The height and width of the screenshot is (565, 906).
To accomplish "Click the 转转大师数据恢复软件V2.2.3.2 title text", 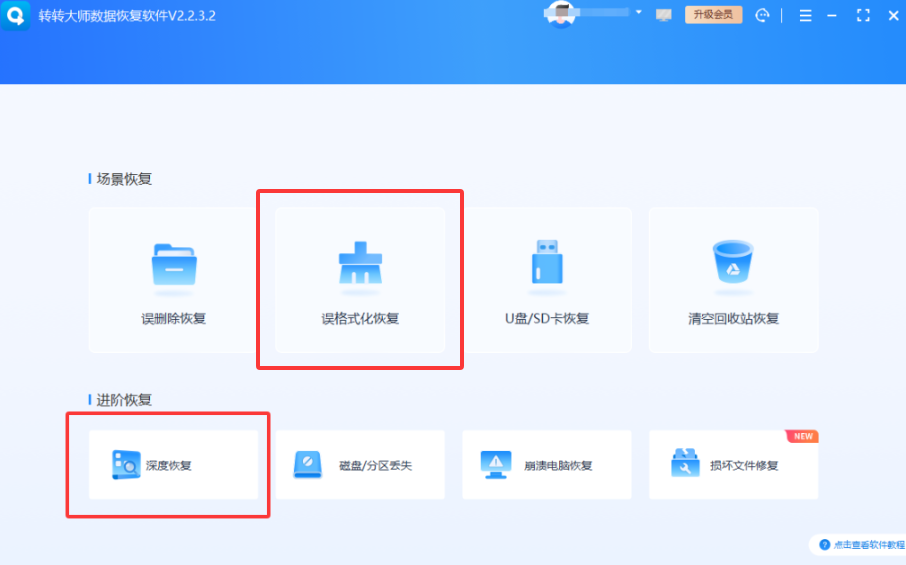I will (x=127, y=16).
